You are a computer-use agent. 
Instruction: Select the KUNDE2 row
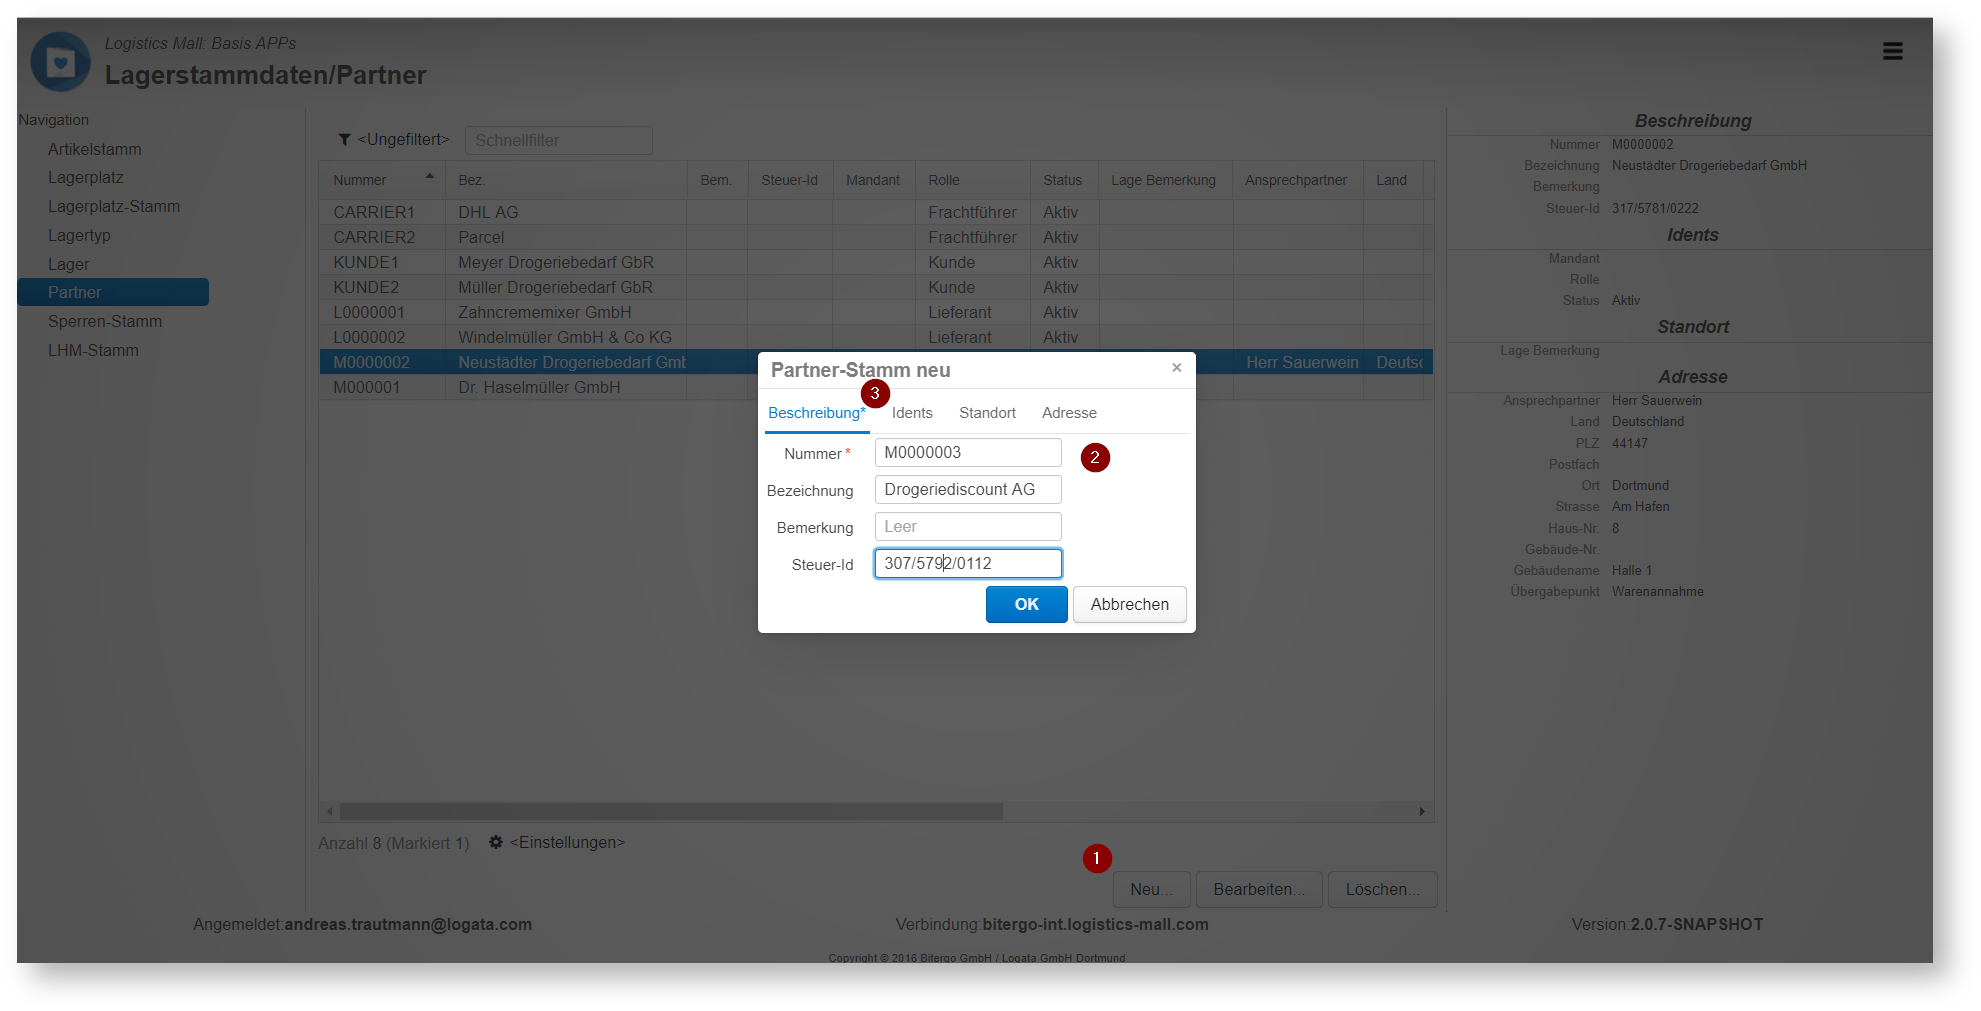point(876,287)
